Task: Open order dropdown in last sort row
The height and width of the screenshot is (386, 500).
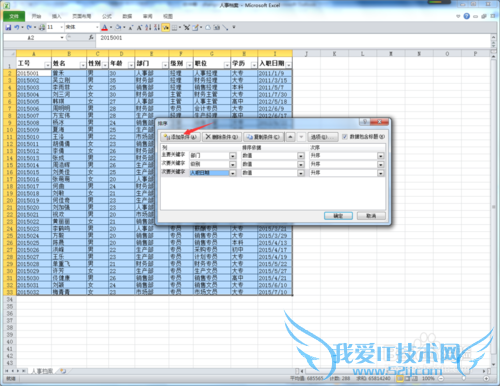Action: pyautogui.click(x=380, y=173)
